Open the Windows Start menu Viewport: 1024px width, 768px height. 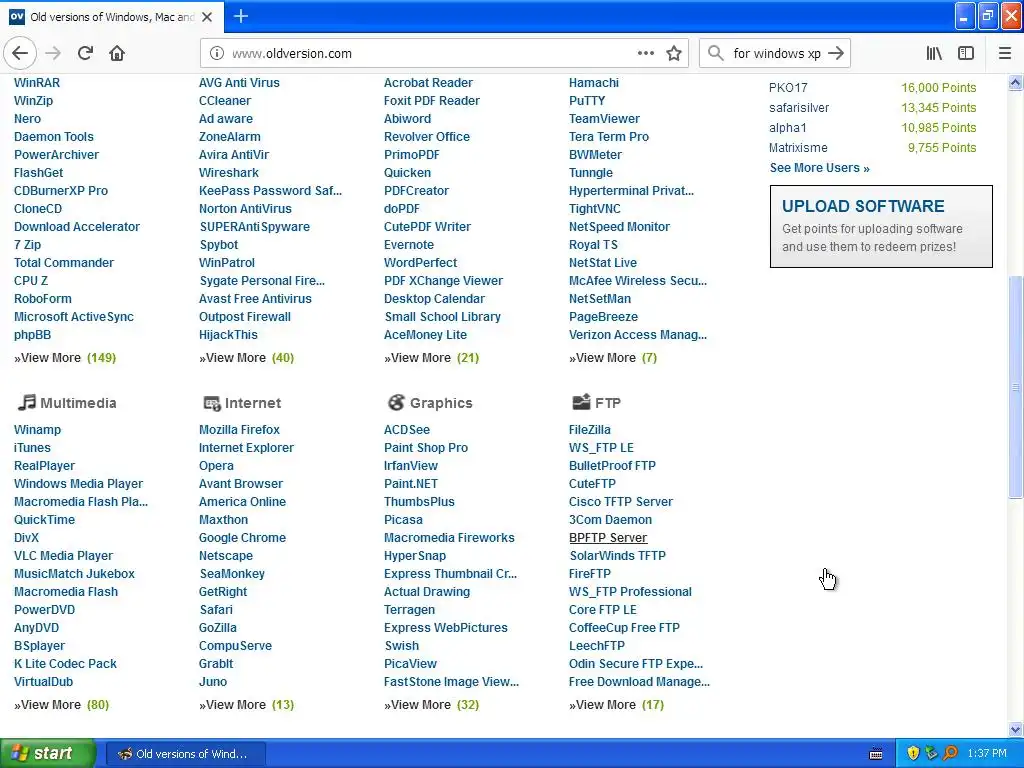click(47, 753)
